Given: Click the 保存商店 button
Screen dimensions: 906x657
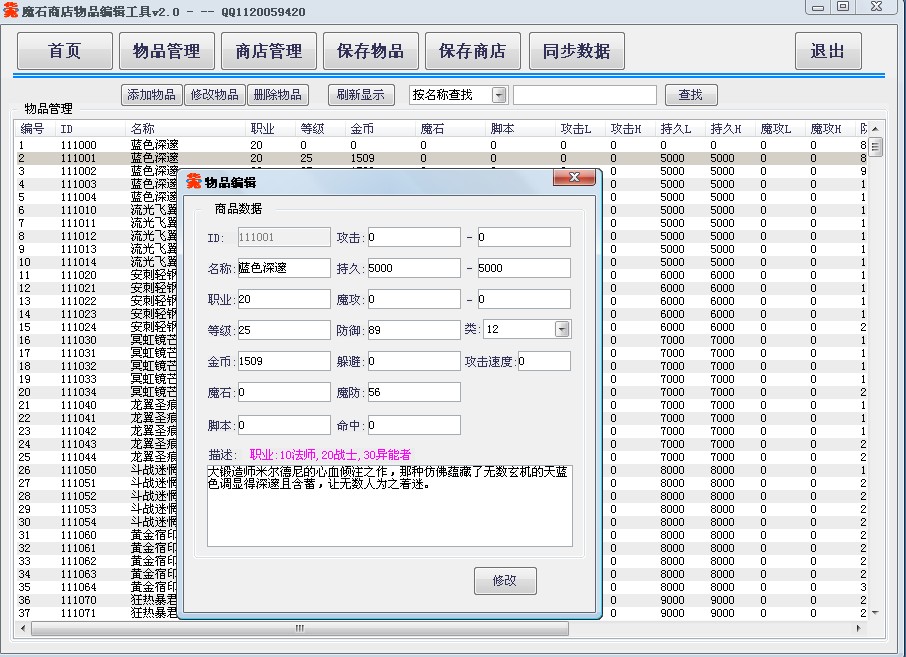Looking at the screenshot, I should click(x=473, y=52).
